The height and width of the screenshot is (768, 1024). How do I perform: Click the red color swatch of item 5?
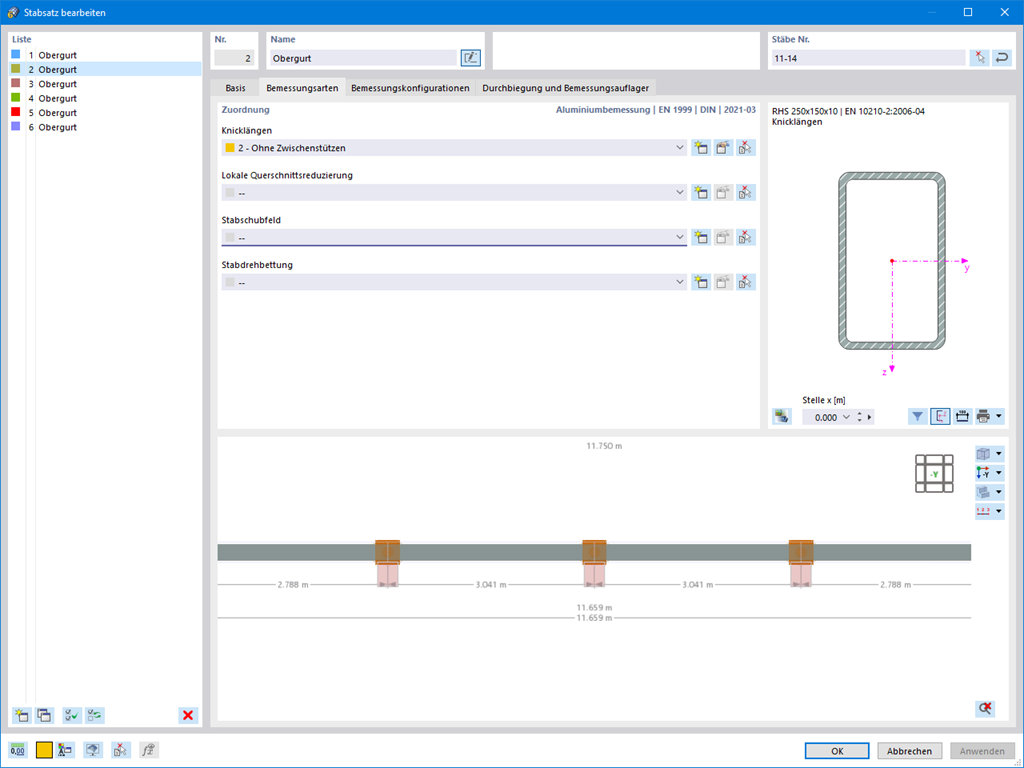click(x=16, y=112)
